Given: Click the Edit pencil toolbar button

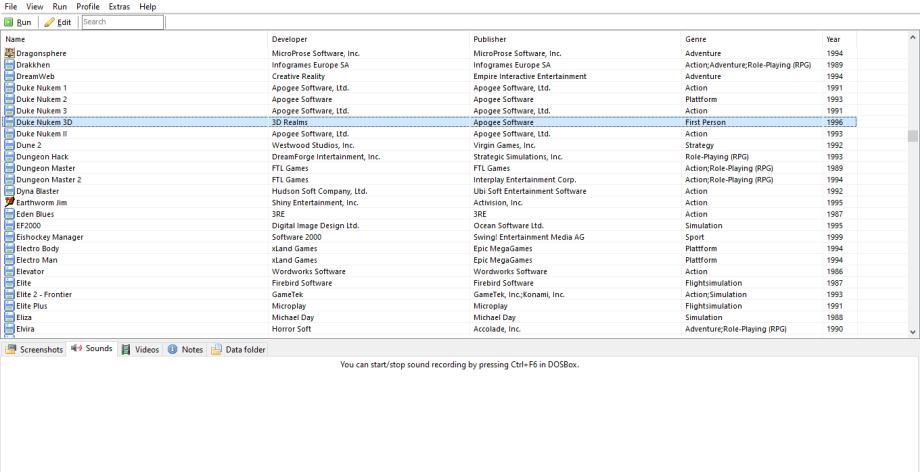Looking at the screenshot, I should tap(58, 22).
